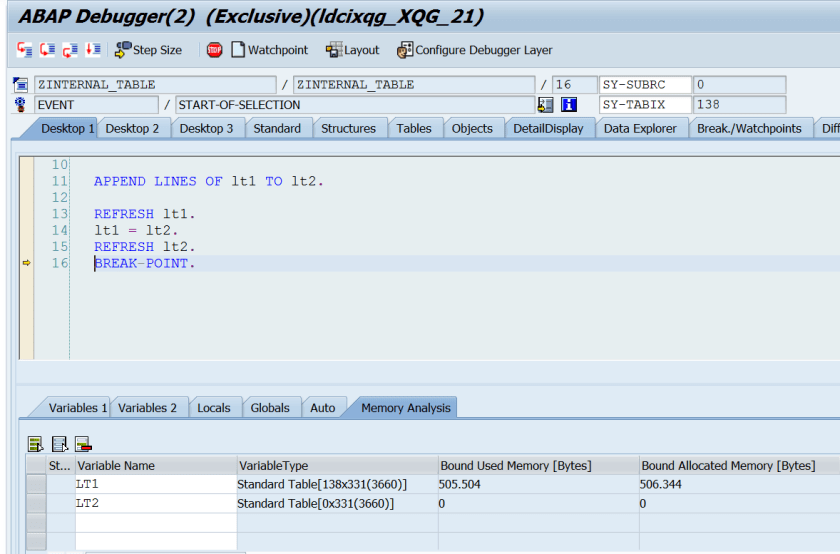This screenshot has height=554, width=840.
Task: Switch to the Locals variables tab
Action: (x=214, y=408)
